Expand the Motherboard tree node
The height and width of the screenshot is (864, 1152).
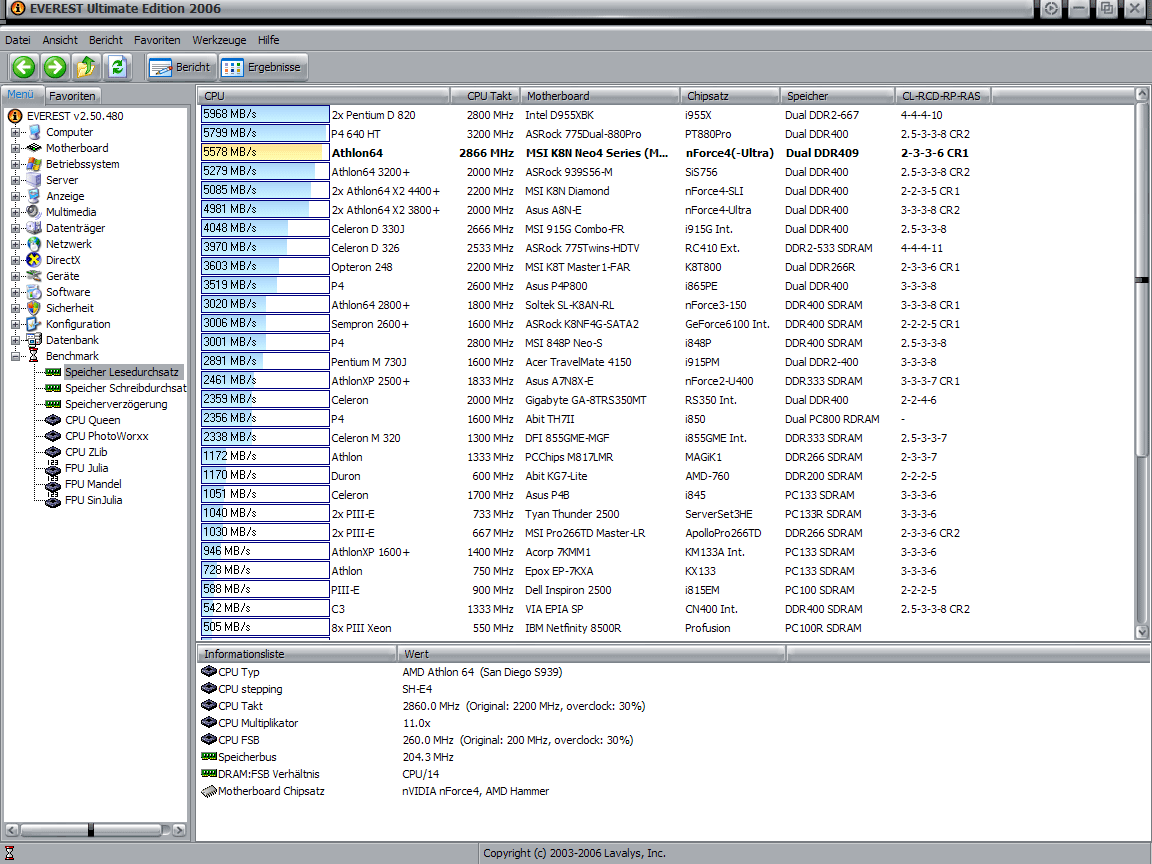(x=15, y=148)
